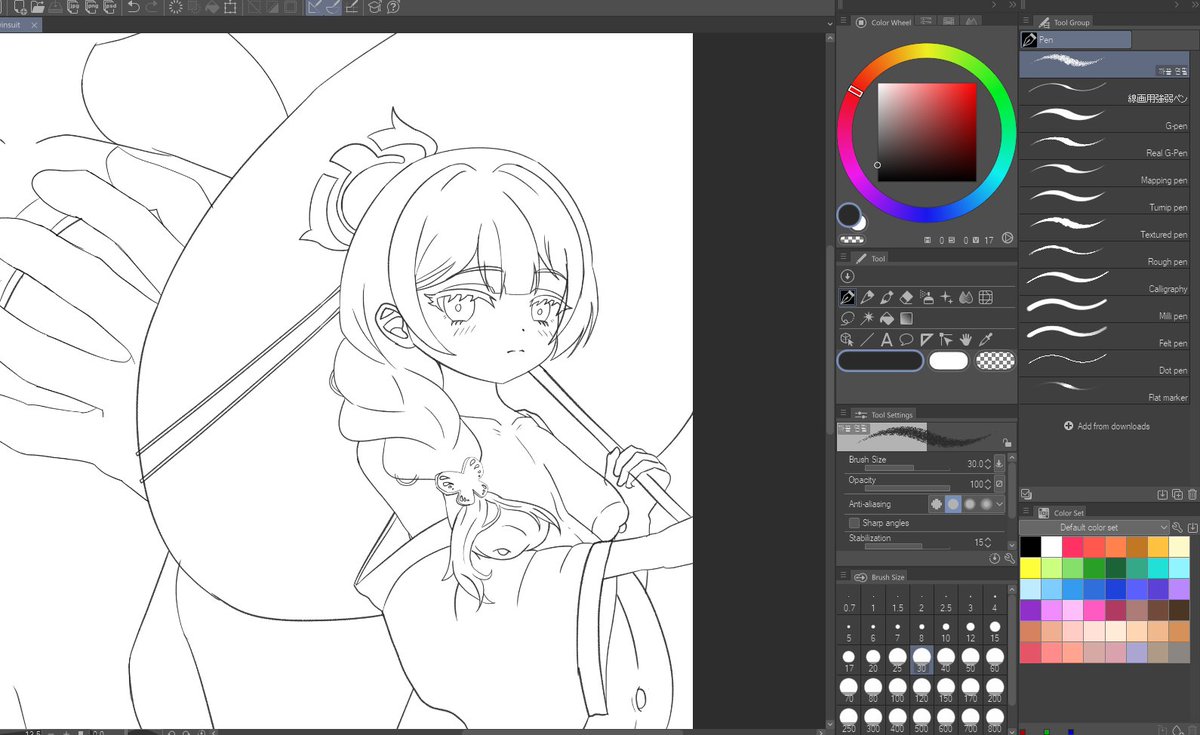Click the Undo arrow in command bar

133,7
